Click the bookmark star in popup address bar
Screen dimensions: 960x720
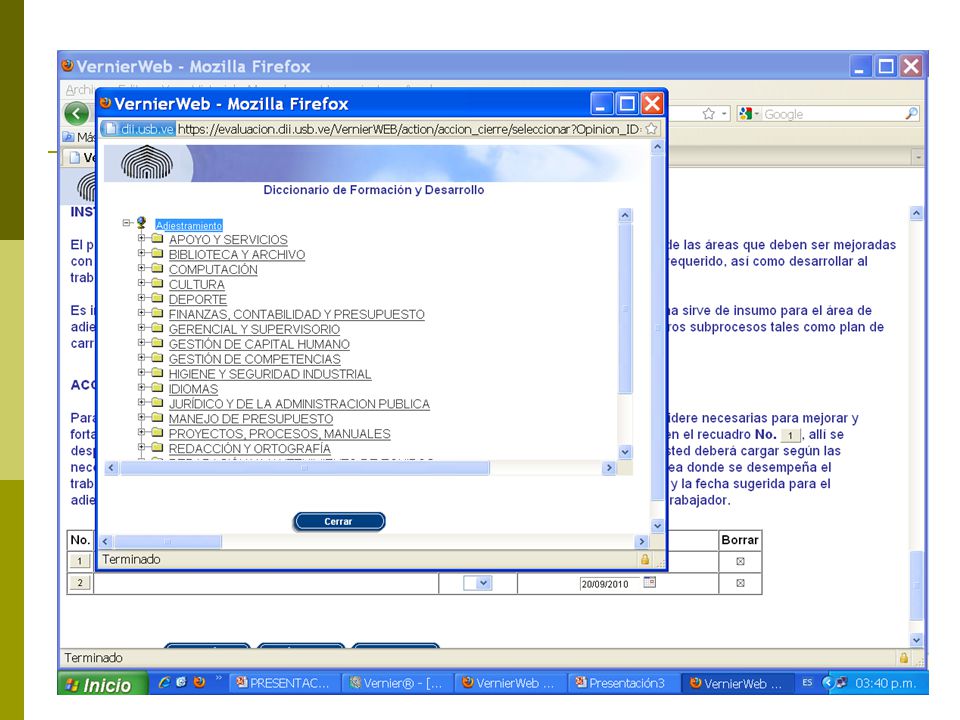coord(651,129)
